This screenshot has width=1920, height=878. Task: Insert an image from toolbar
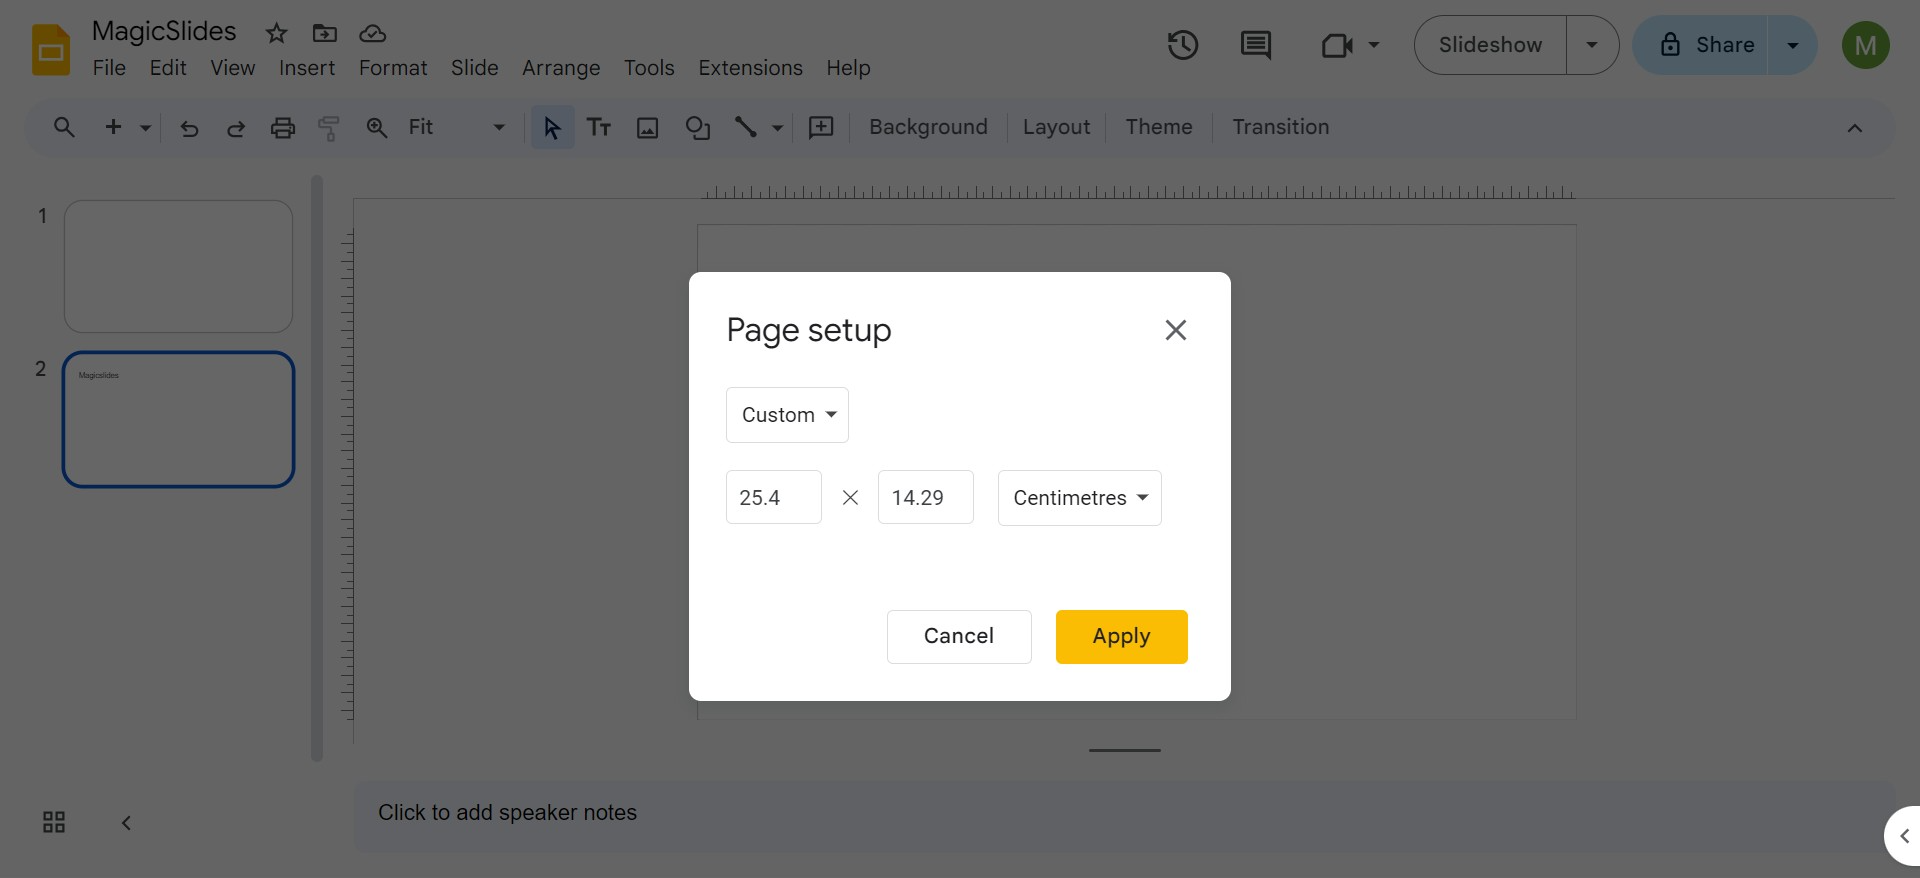[648, 128]
